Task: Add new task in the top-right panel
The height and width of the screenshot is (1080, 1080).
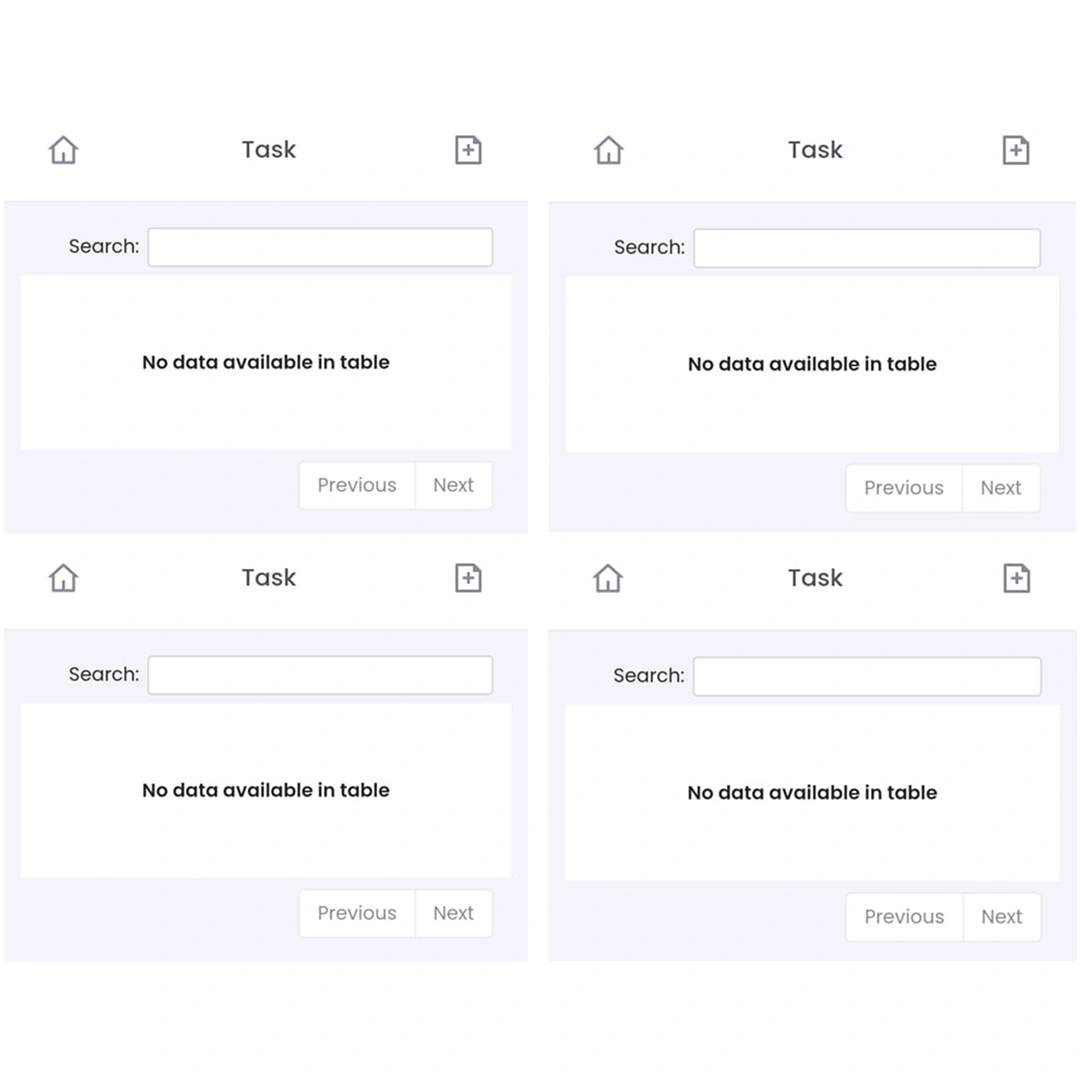Action: [x=1016, y=149]
